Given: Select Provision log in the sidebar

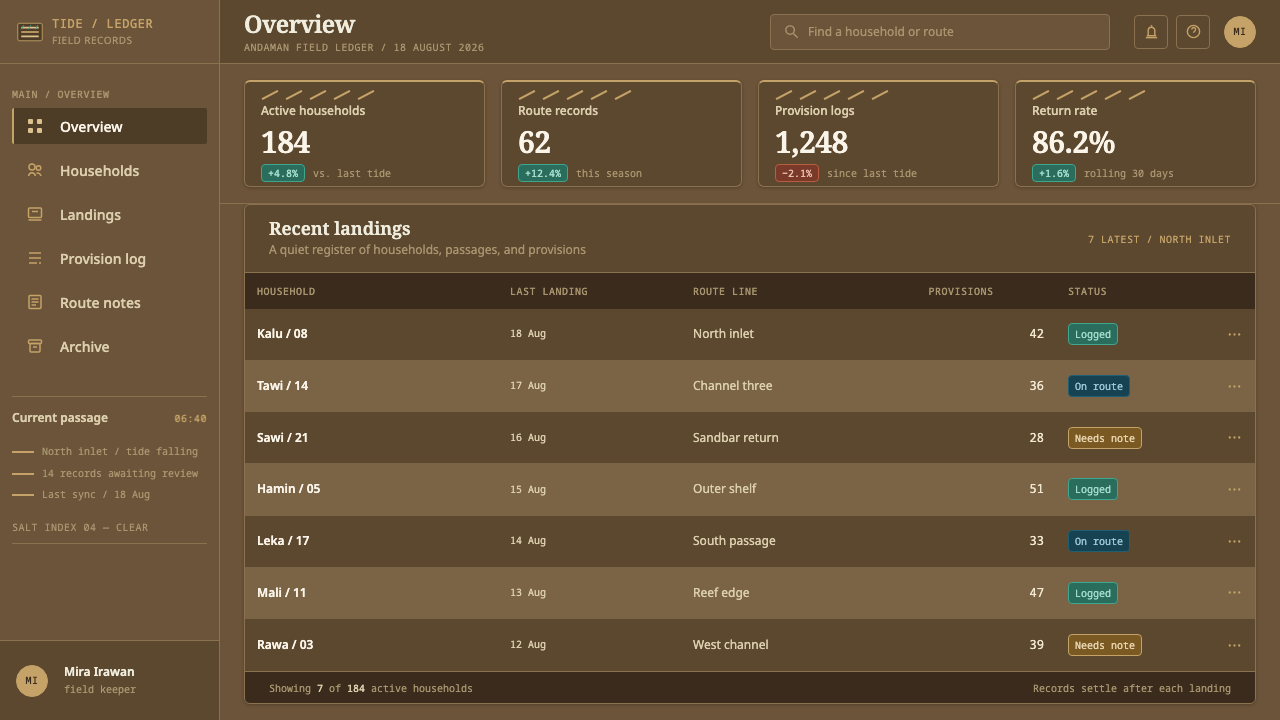Looking at the screenshot, I should click(110, 259).
